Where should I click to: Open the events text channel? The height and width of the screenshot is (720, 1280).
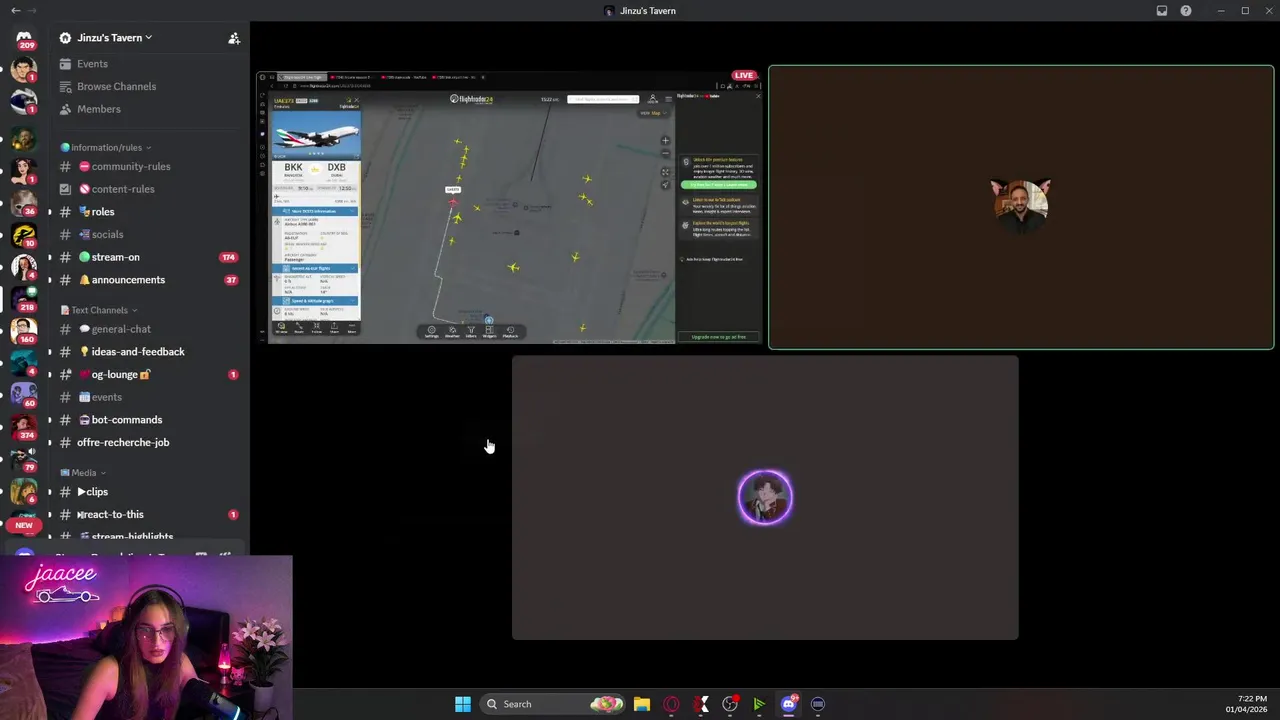tap(148, 397)
